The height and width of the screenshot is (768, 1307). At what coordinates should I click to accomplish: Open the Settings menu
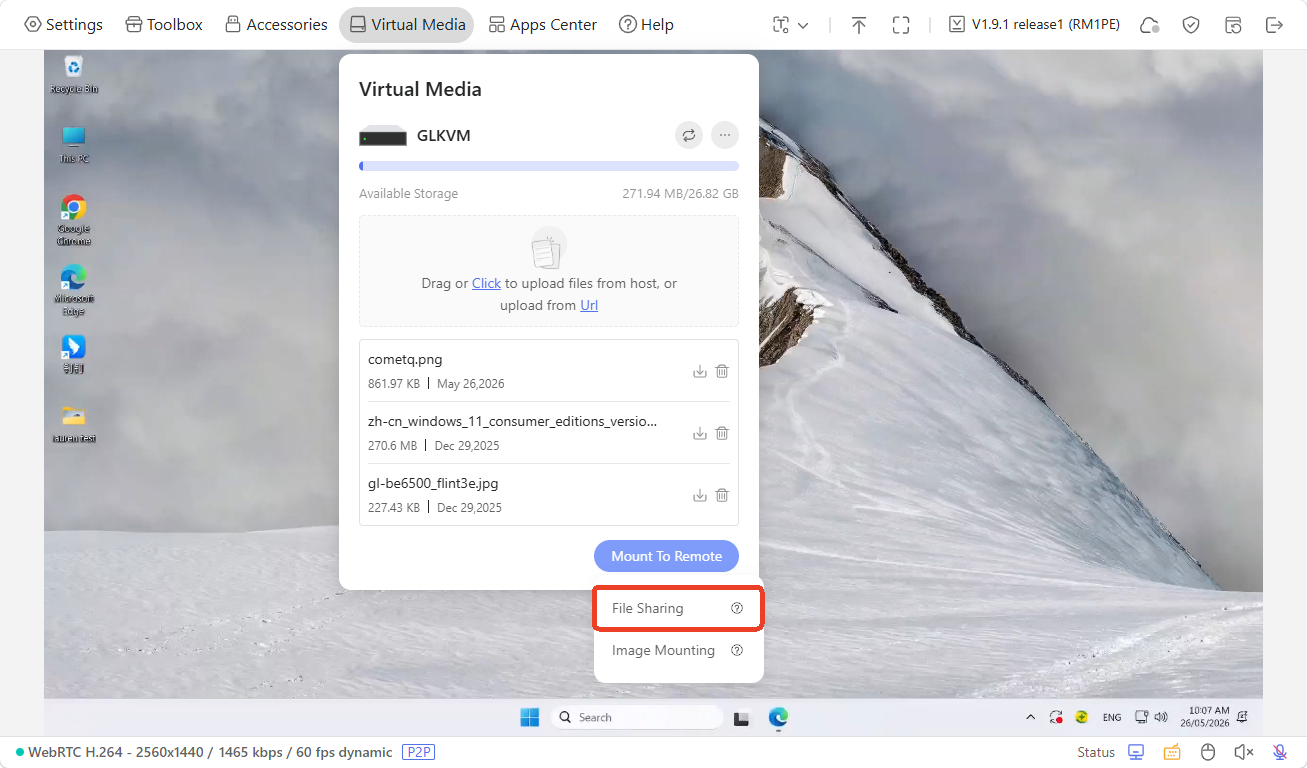coord(63,24)
